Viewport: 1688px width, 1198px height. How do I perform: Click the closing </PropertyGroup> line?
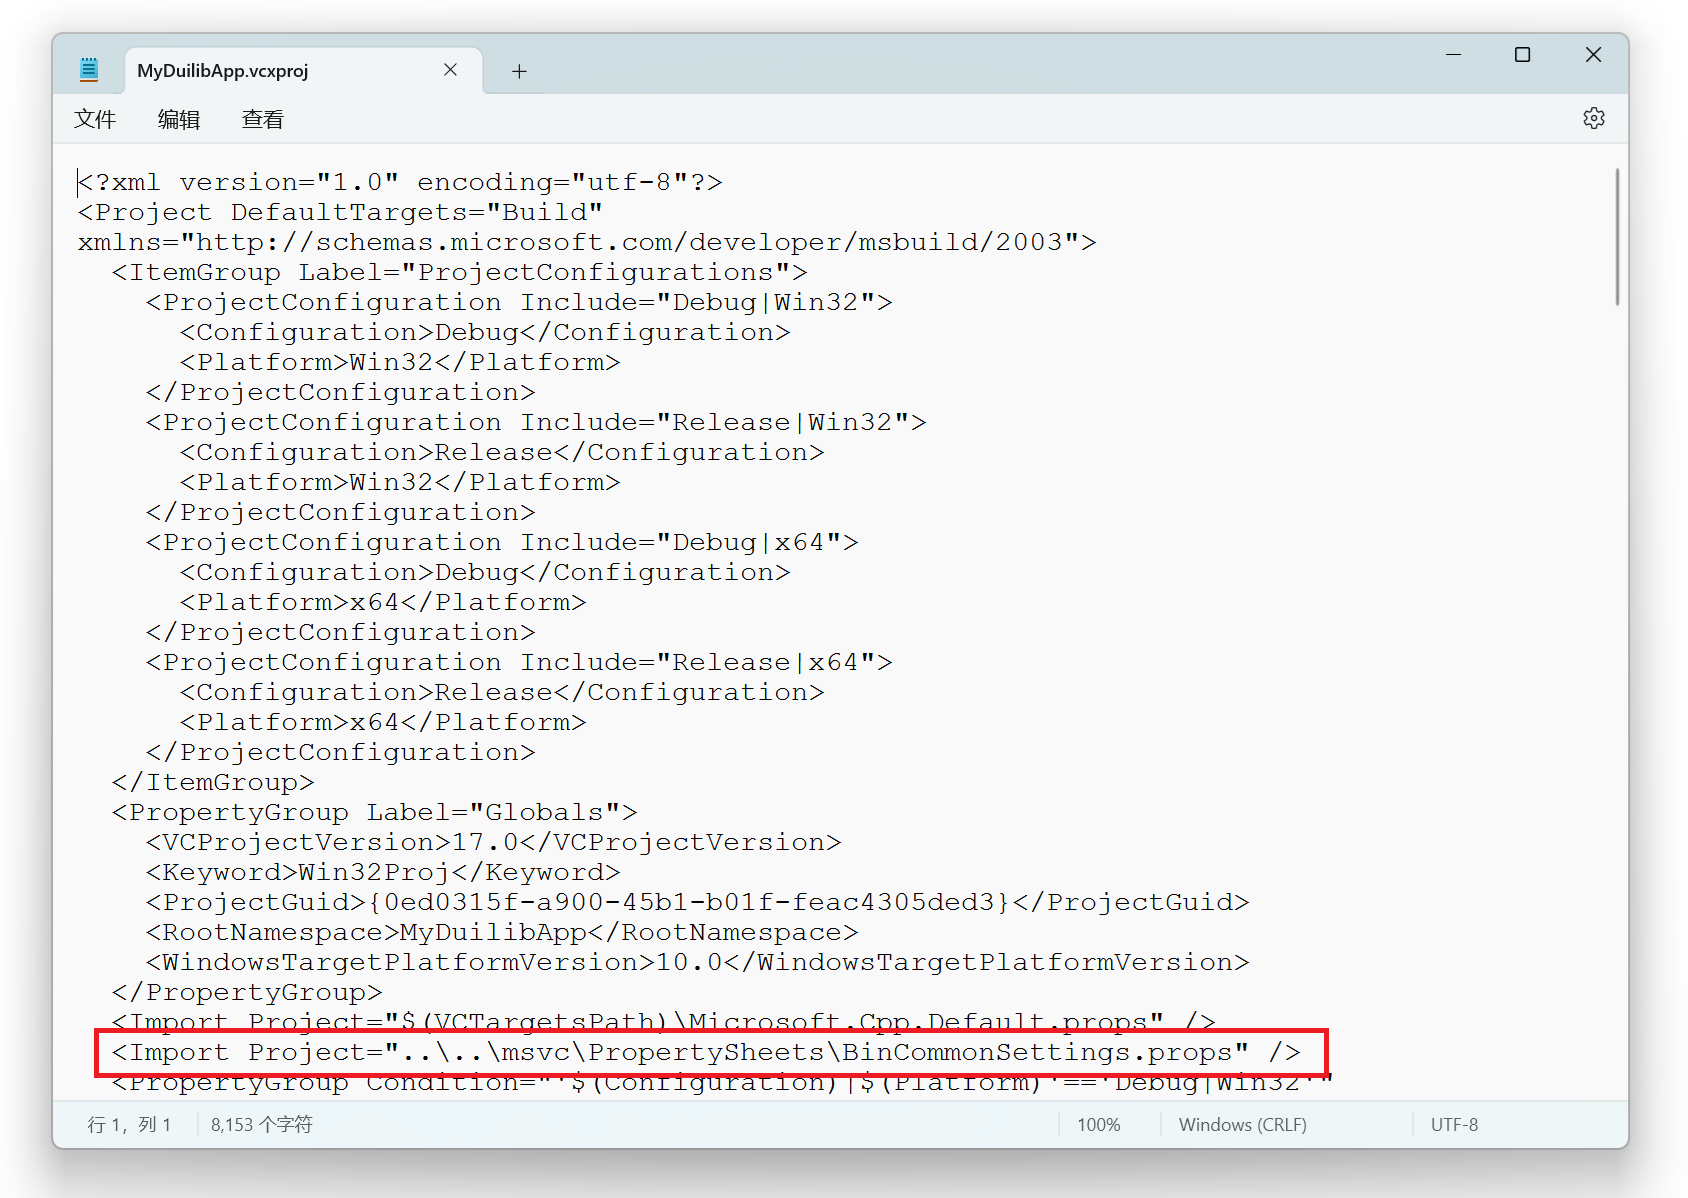(x=247, y=992)
